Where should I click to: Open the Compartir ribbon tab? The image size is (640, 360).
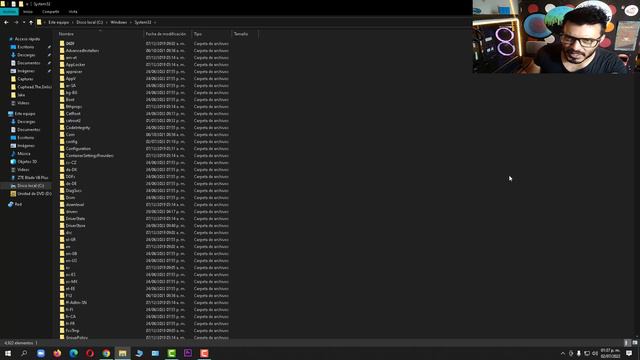point(51,12)
